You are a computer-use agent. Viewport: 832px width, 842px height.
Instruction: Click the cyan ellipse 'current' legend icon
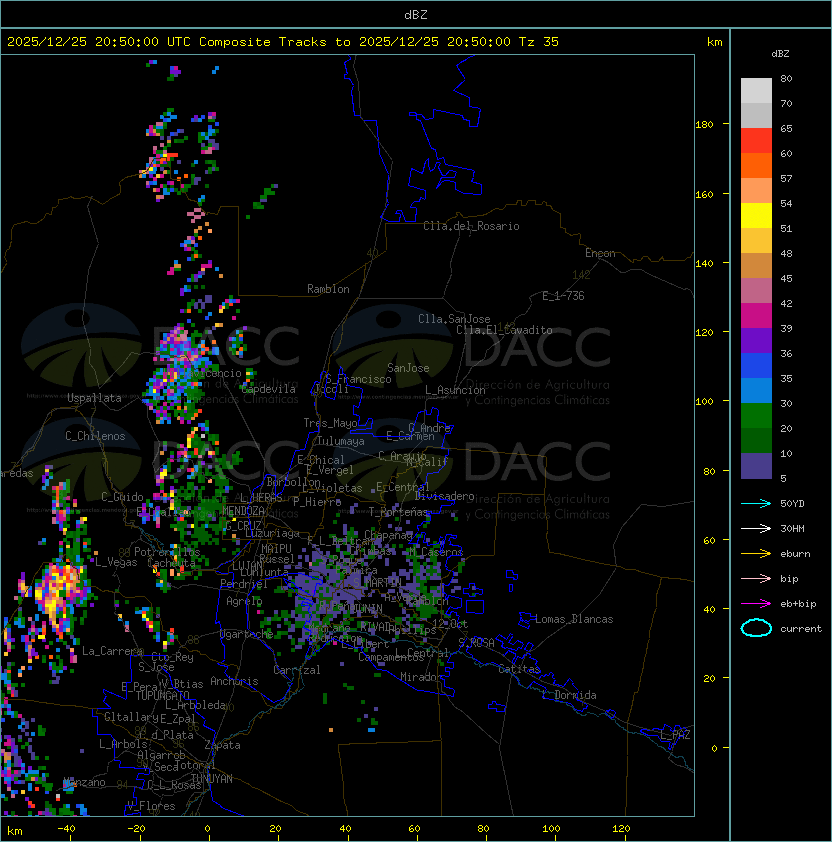pos(756,628)
